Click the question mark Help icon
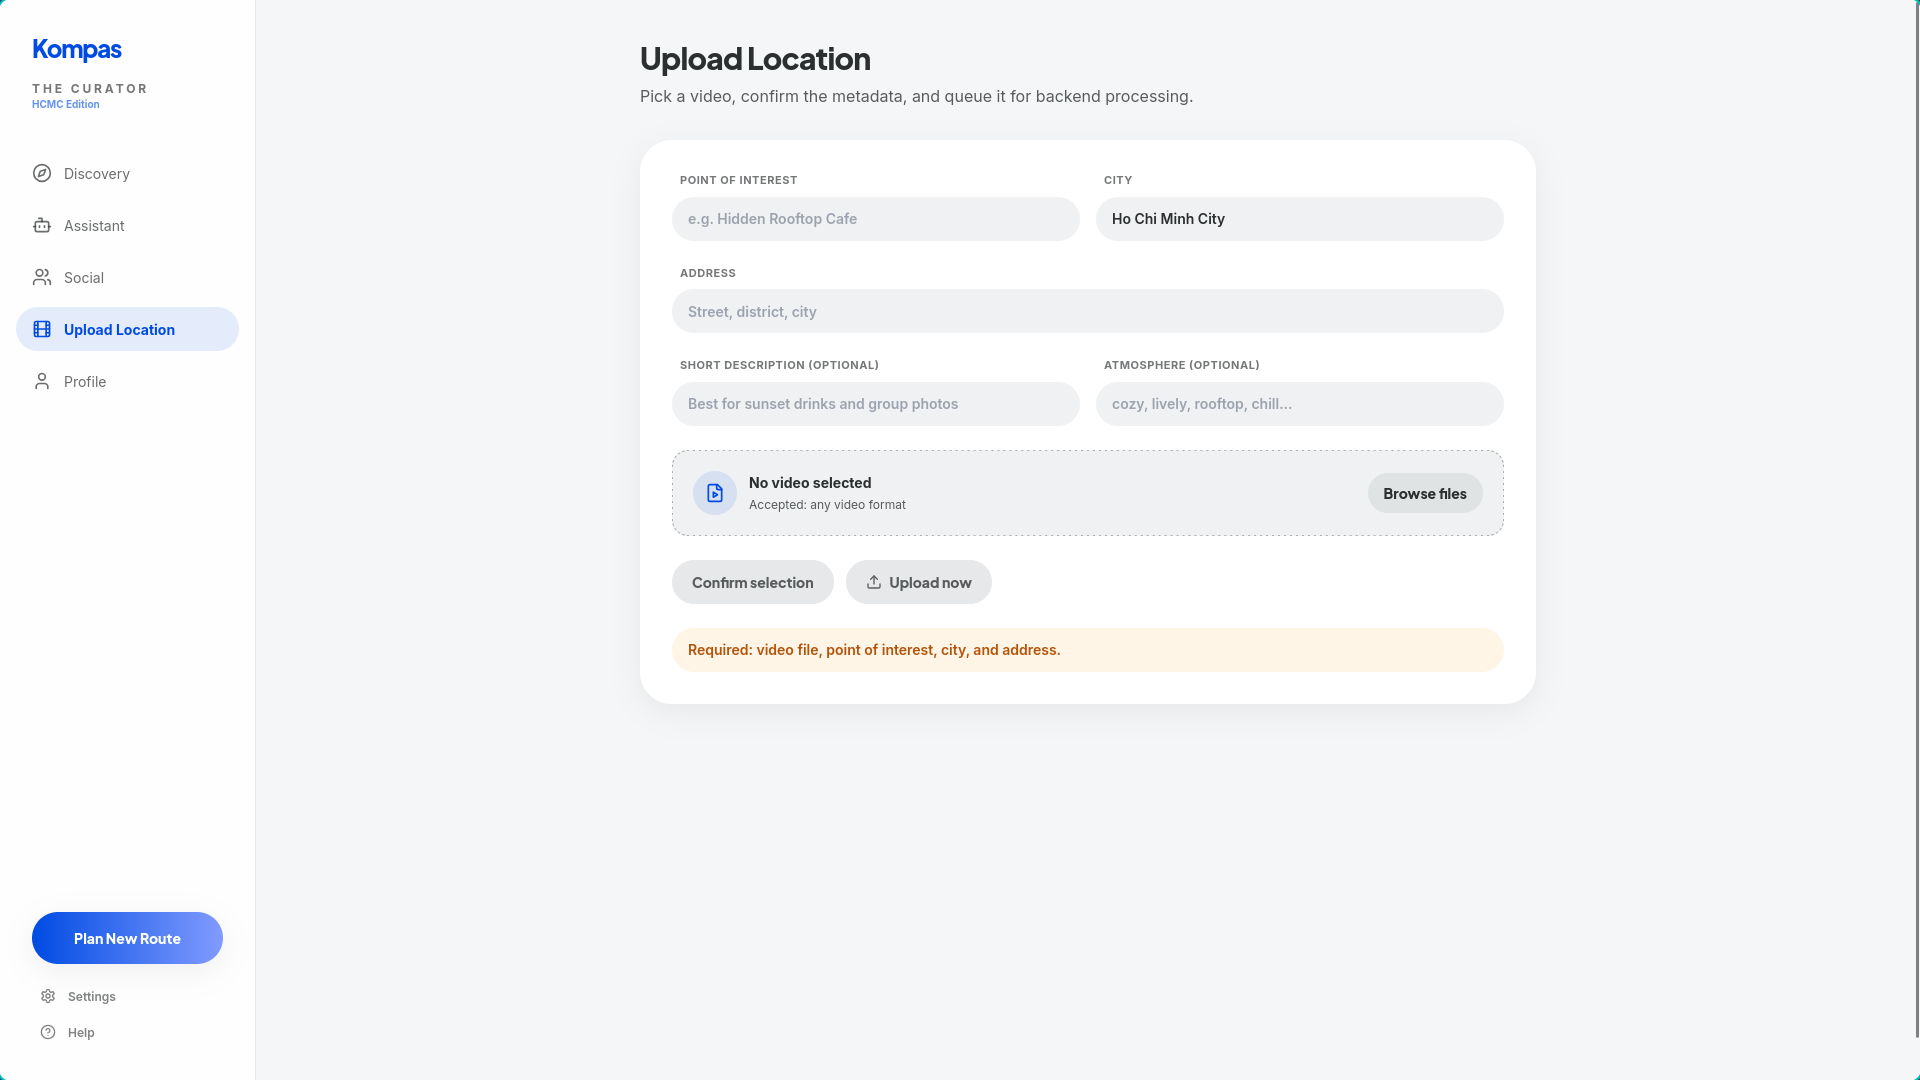The height and width of the screenshot is (1080, 1920). point(48,1032)
